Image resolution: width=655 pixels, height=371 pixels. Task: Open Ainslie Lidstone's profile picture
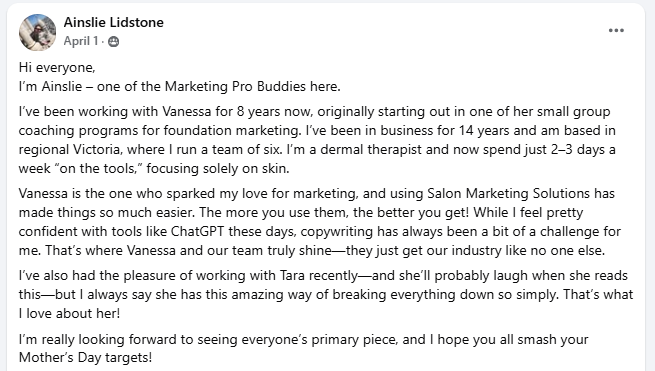coord(38,32)
